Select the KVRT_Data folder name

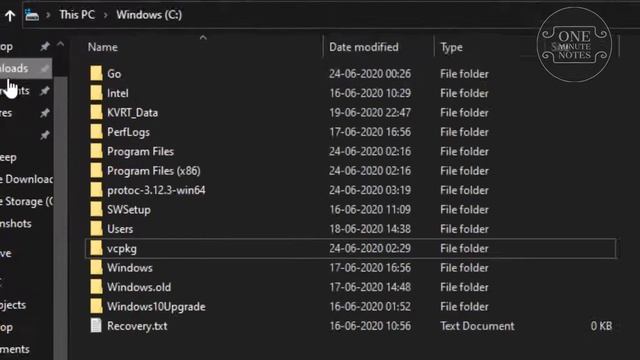[x=132, y=113]
